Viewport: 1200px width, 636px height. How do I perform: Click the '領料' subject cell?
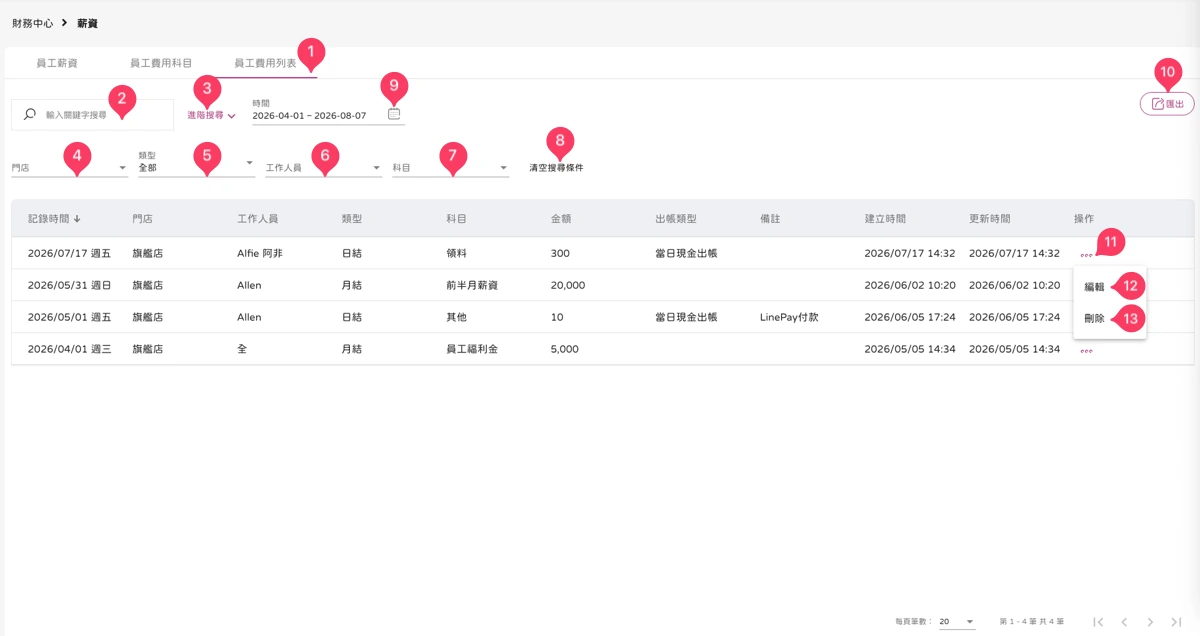(x=456, y=254)
